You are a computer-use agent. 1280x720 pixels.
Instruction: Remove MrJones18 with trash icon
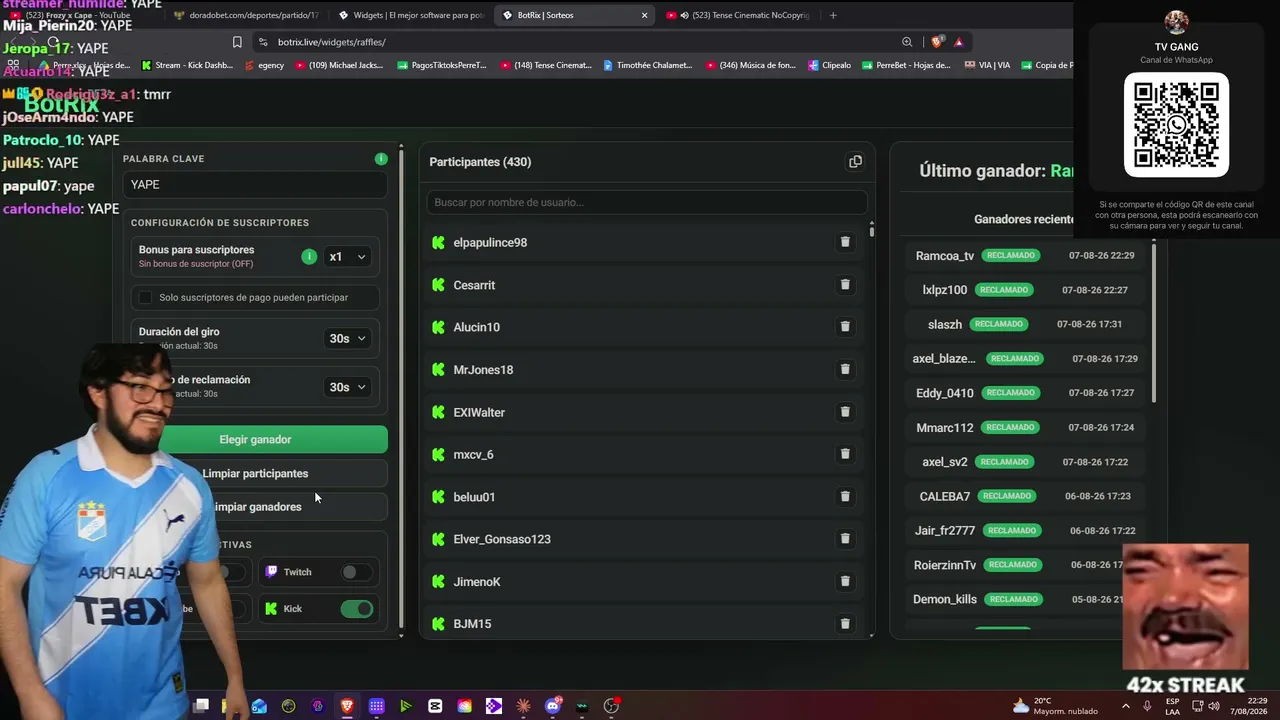845,369
